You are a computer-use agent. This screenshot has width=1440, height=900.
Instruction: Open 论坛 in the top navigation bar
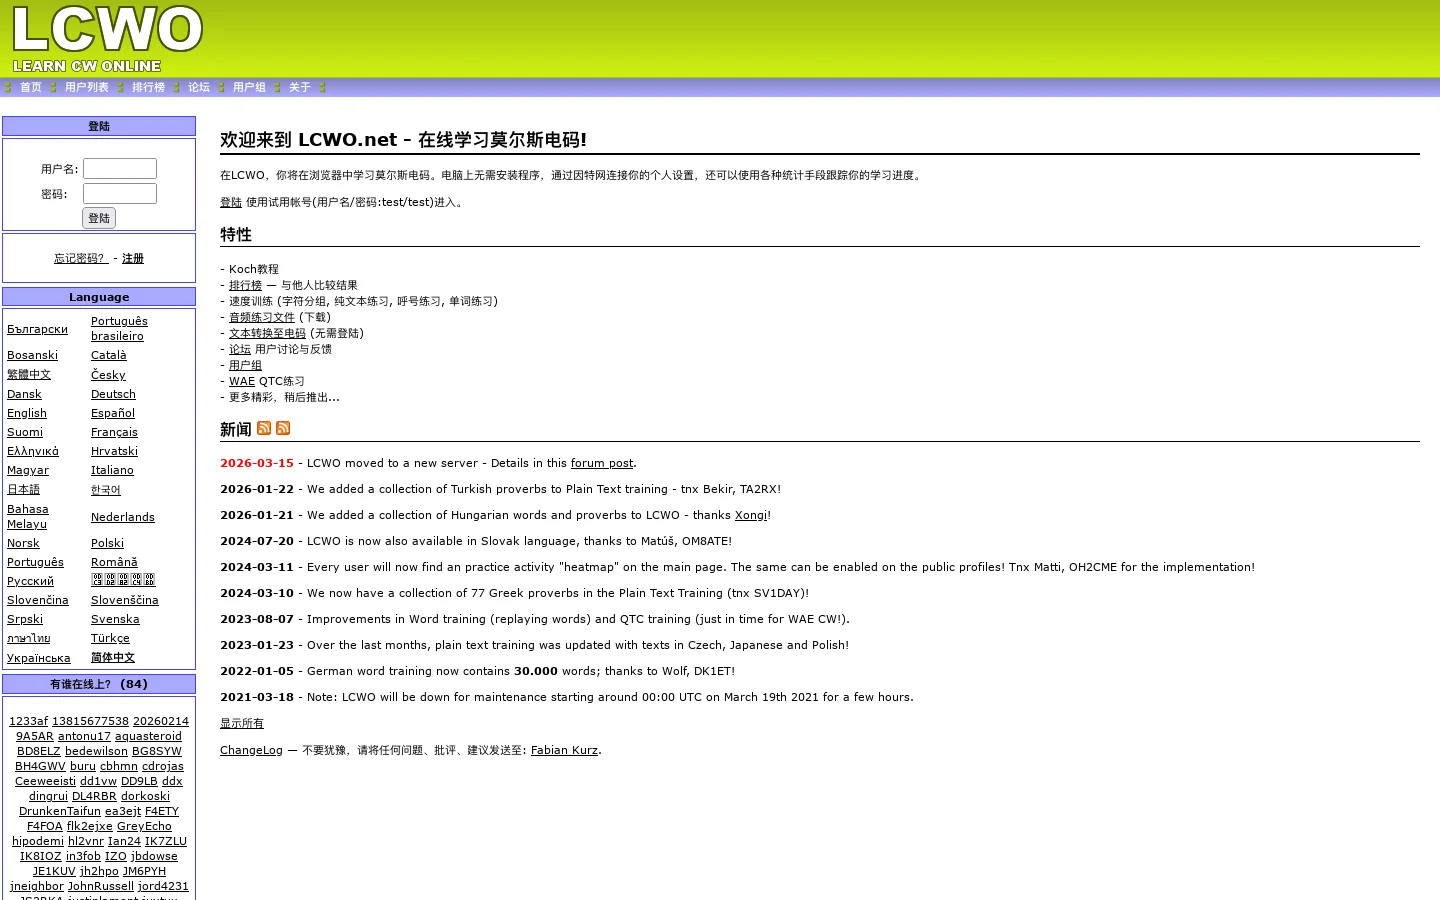(199, 88)
